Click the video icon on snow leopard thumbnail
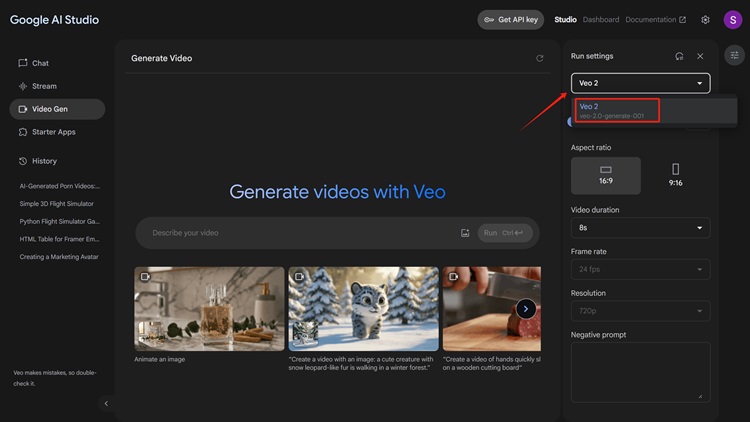This screenshot has height=422, width=750. (x=299, y=277)
